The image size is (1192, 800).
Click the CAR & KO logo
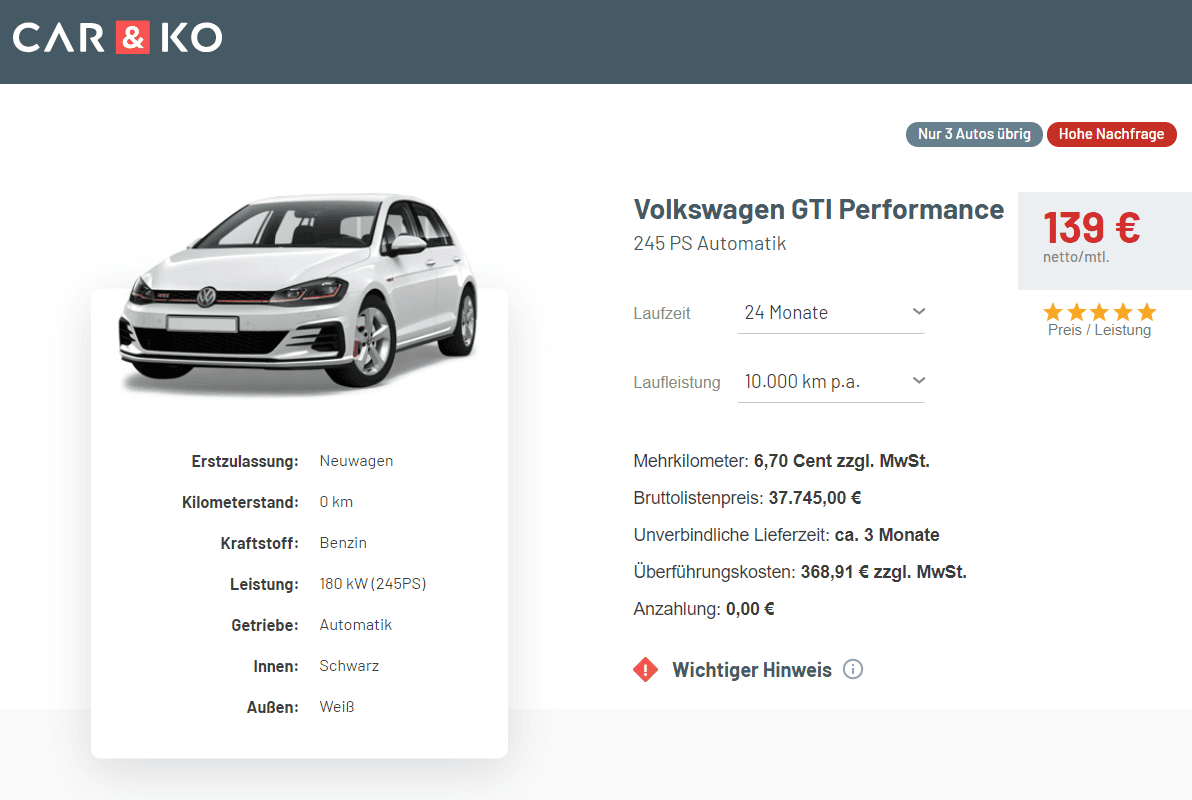pyautogui.click(x=117, y=37)
